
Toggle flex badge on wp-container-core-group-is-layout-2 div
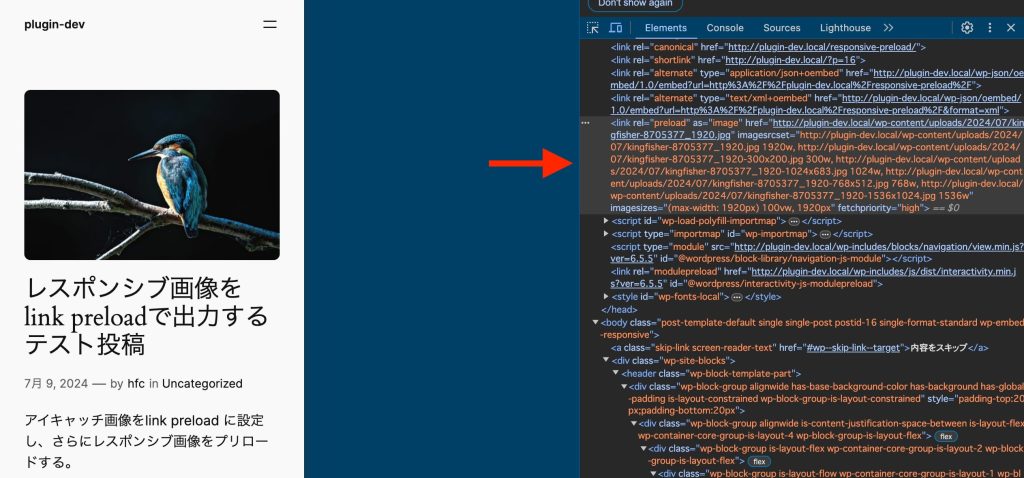(758, 462)
